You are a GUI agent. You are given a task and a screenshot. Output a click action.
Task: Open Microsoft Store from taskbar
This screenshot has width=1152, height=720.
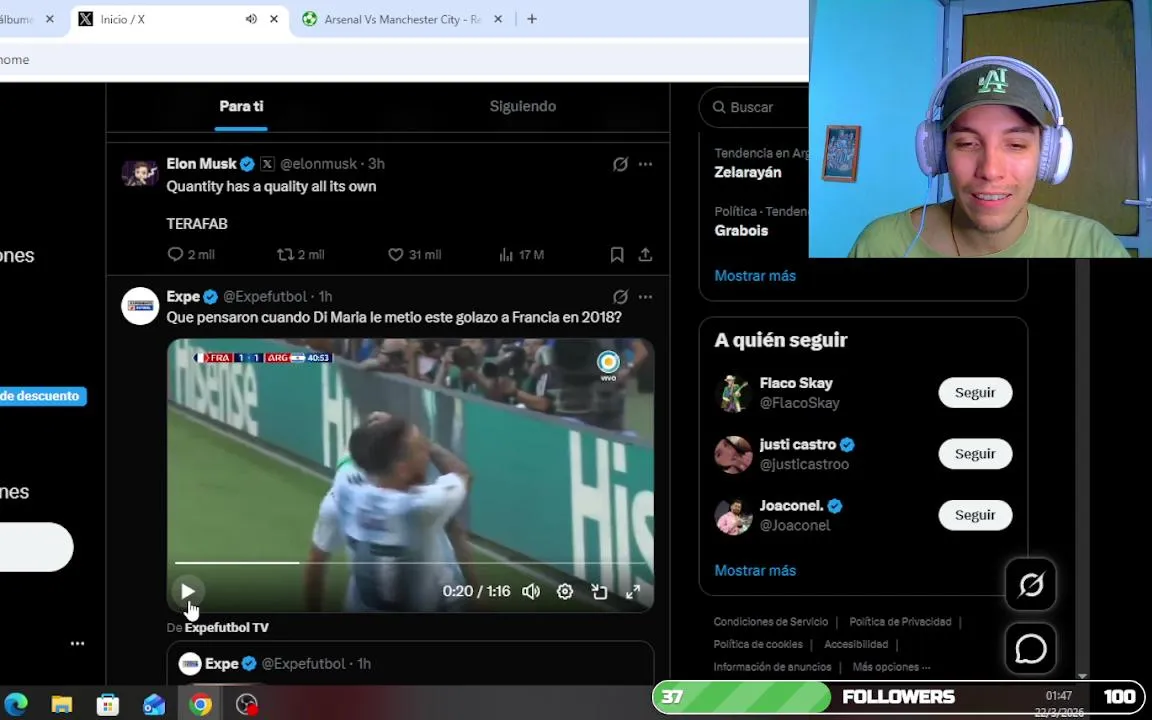point(108,705)
